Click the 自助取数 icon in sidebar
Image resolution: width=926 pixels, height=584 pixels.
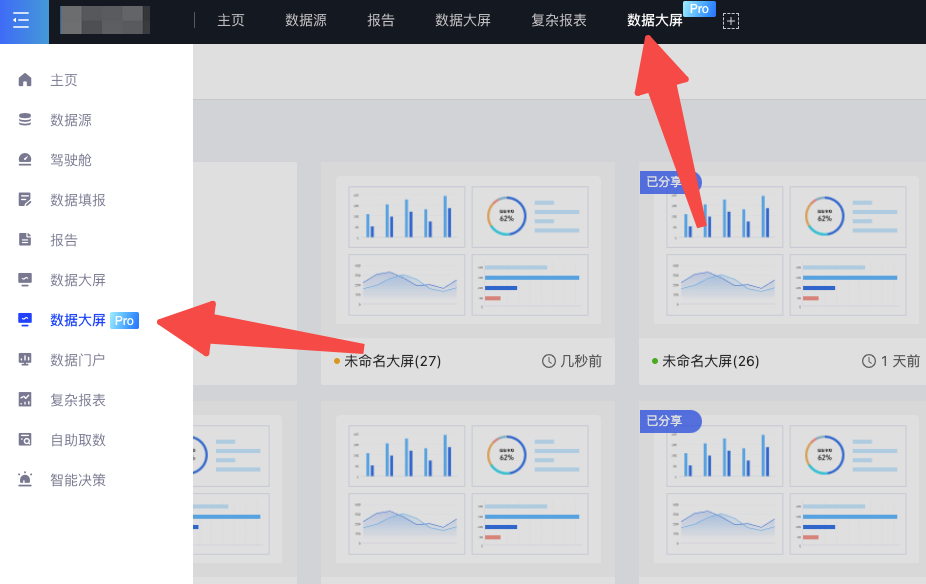[25, 440]
